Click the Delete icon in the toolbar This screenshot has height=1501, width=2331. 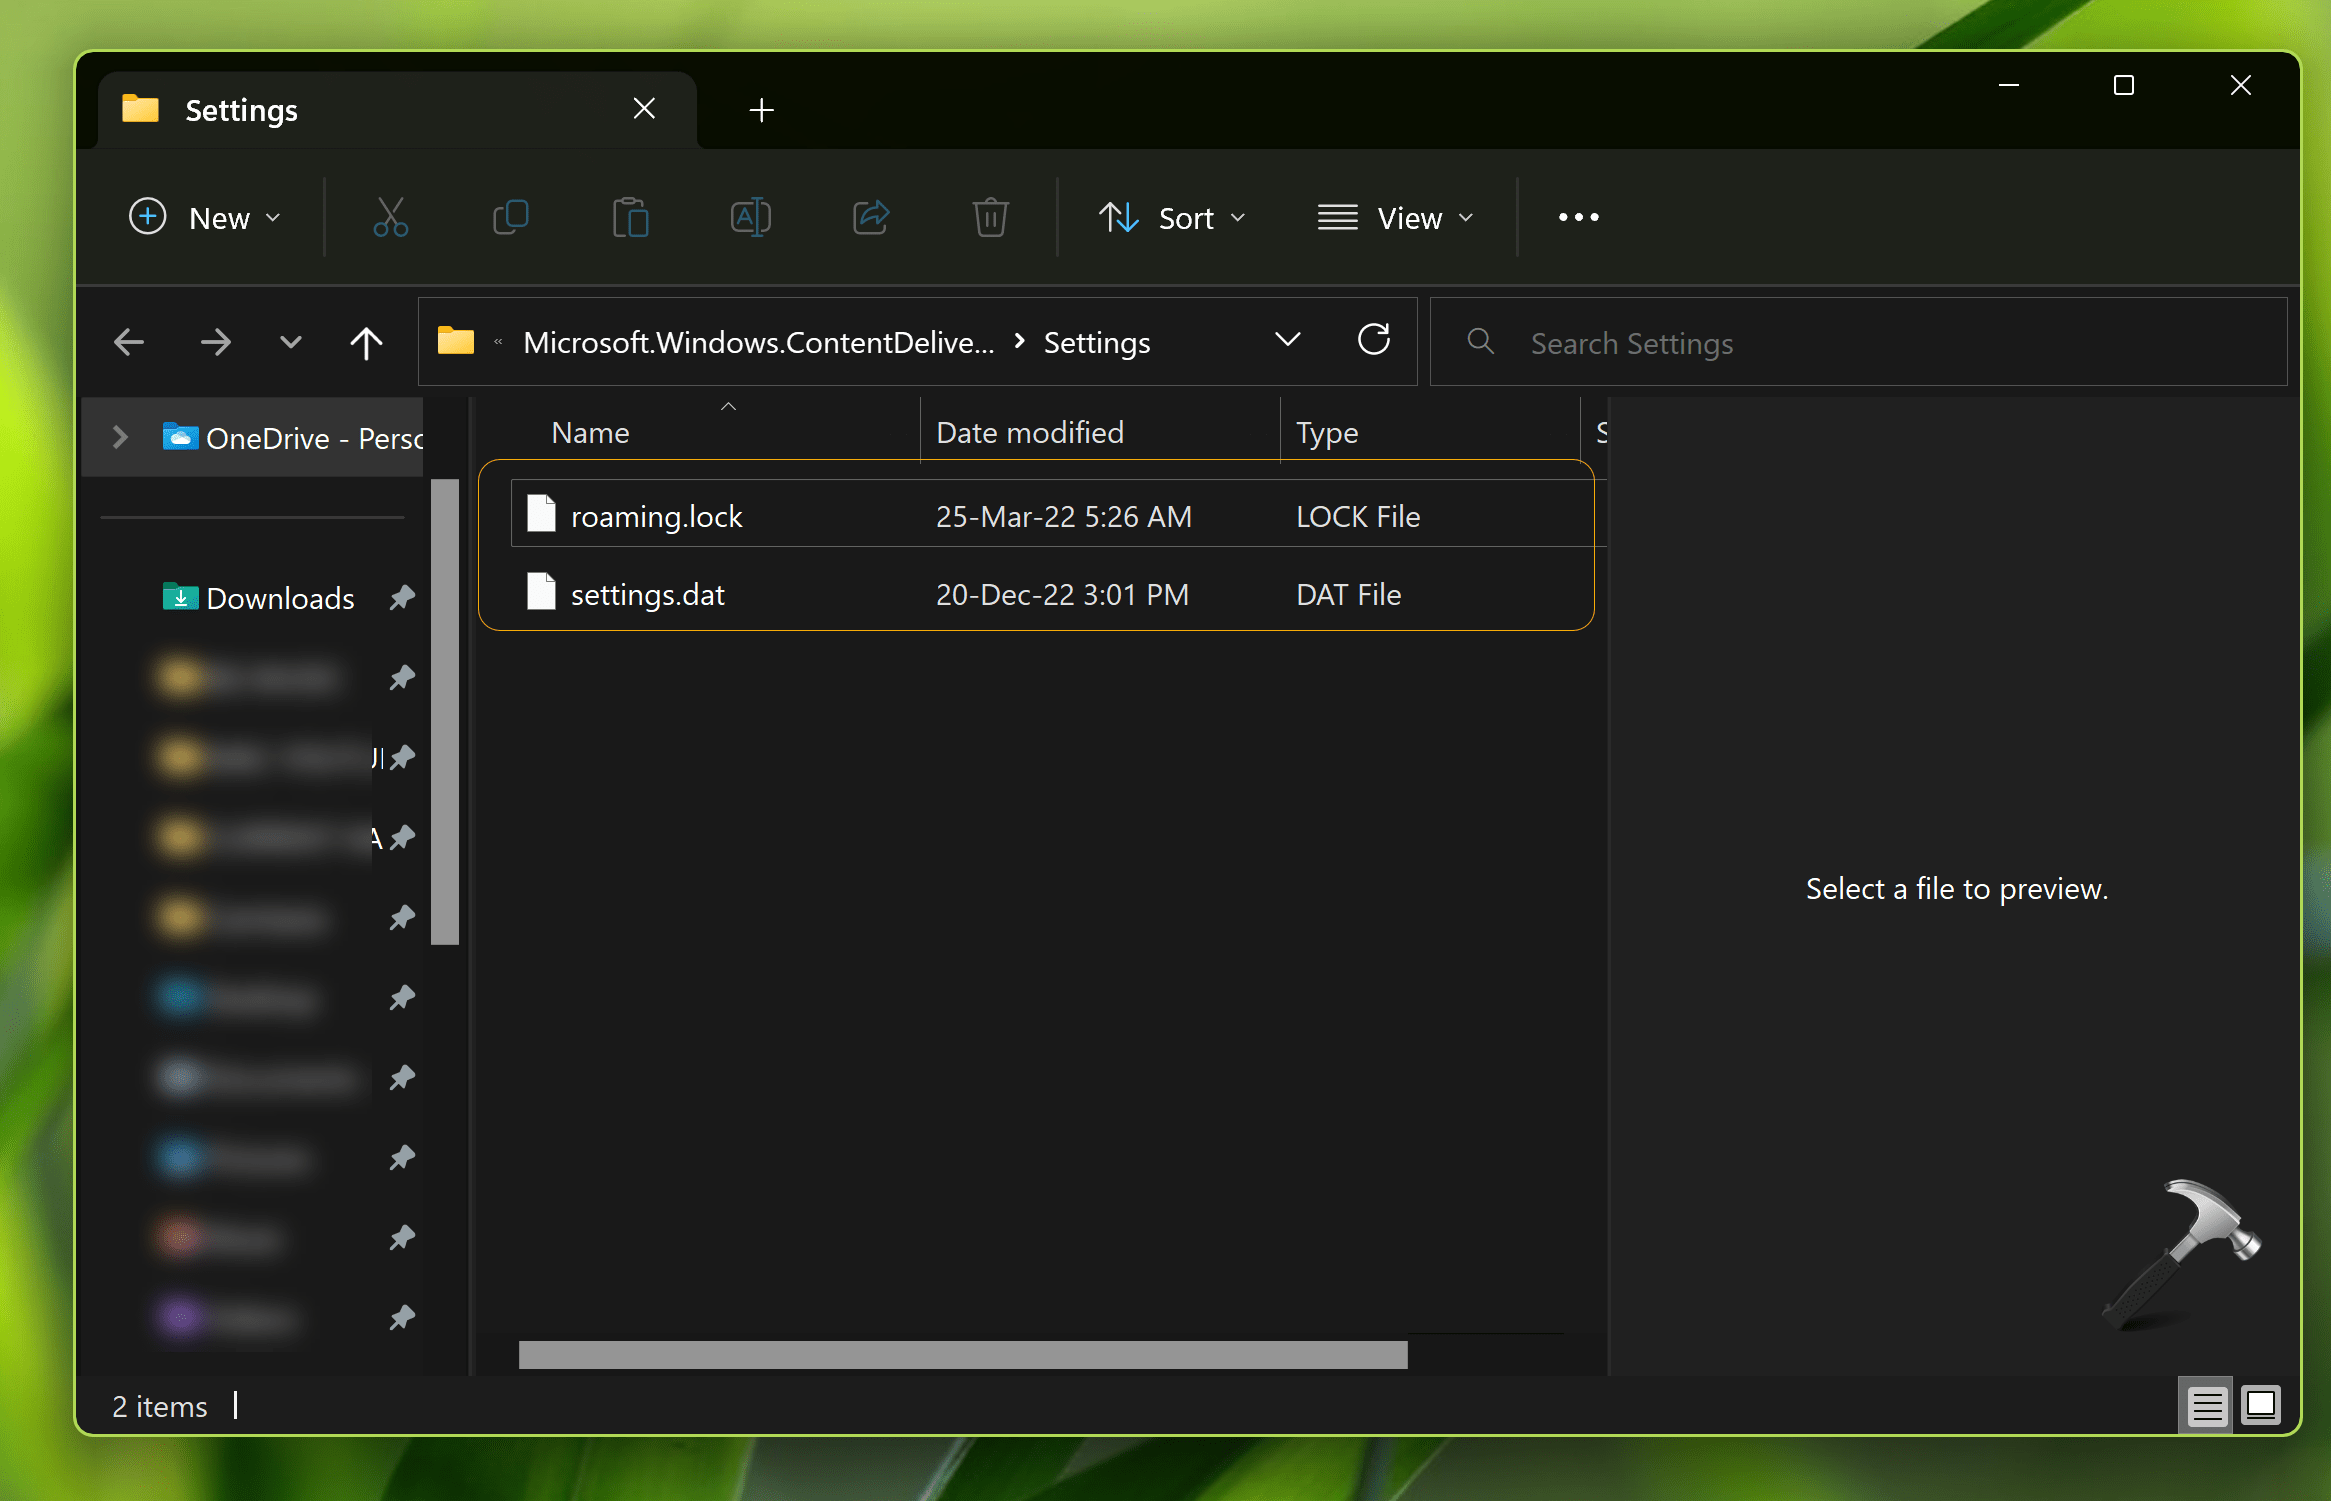(990, 217)
